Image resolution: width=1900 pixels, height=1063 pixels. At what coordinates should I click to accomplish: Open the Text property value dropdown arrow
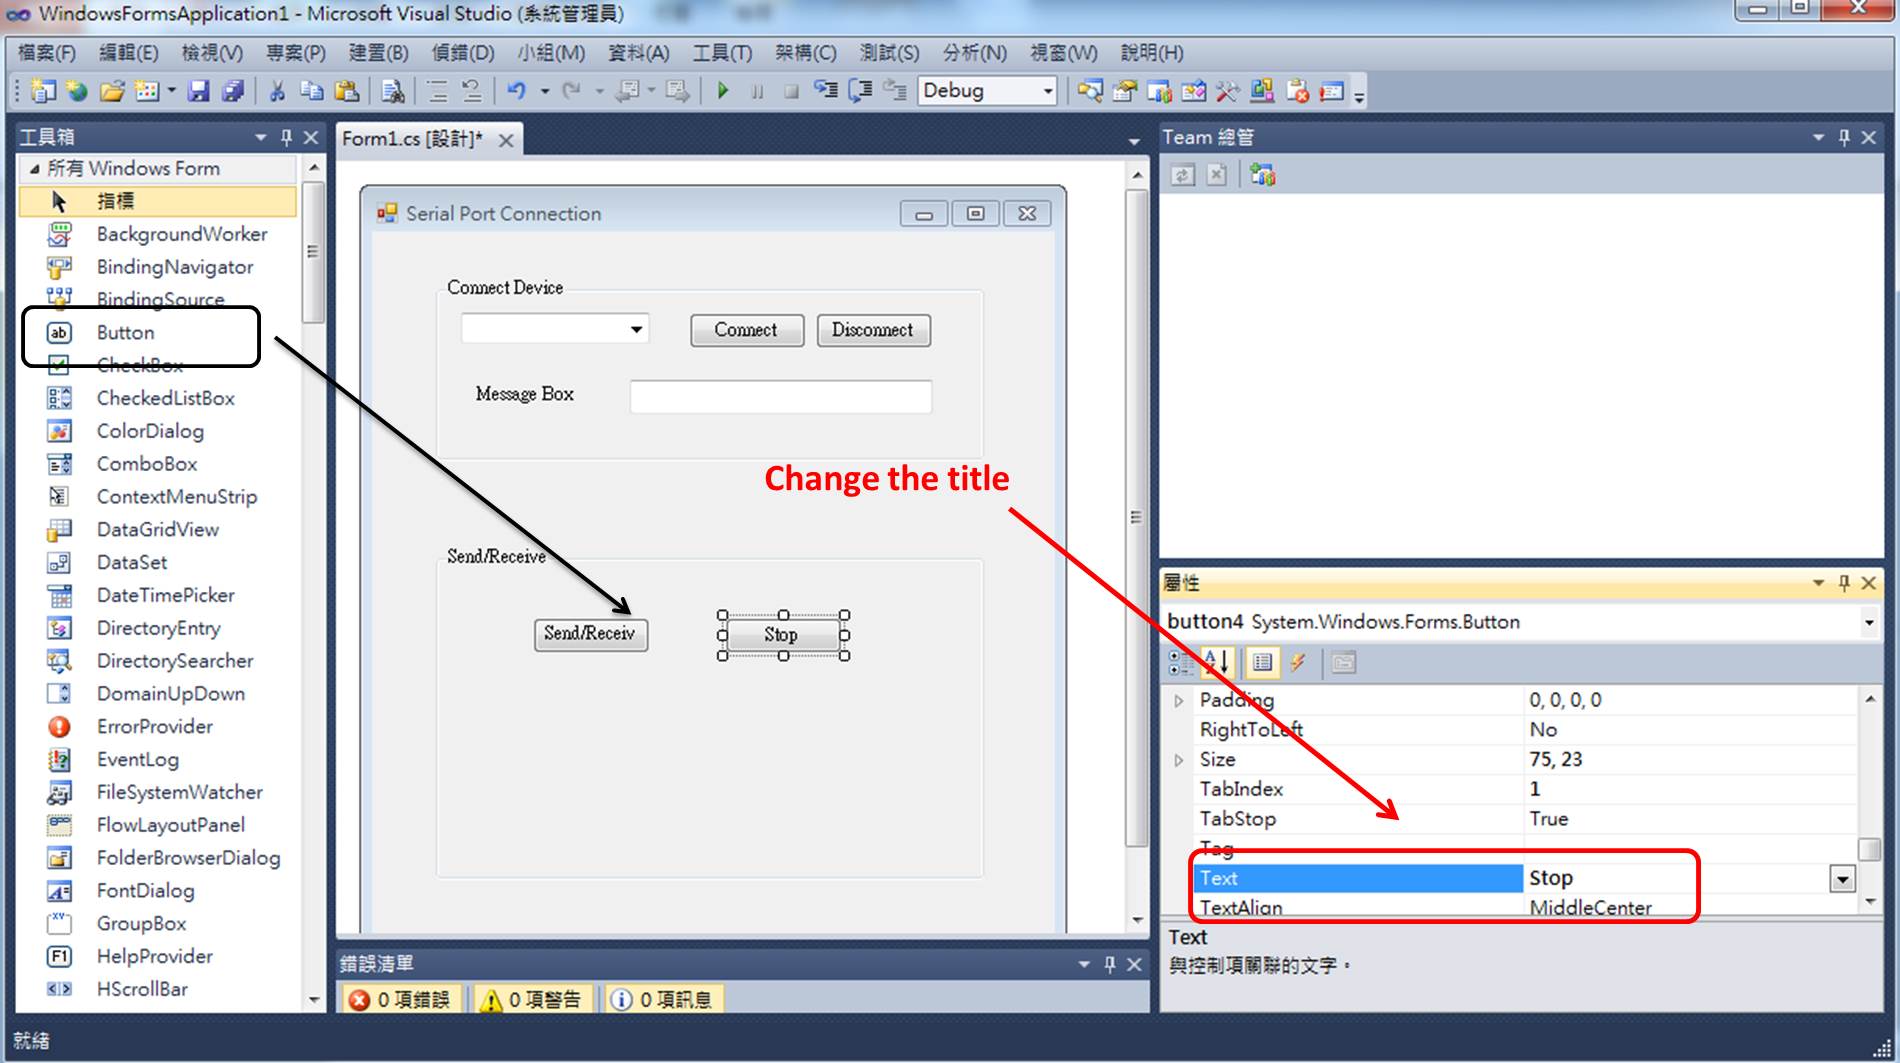coord(1842,879)
